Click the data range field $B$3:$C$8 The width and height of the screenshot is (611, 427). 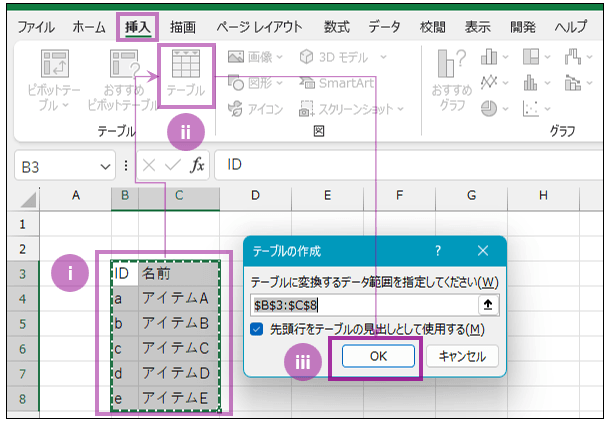tap(364, 305)
